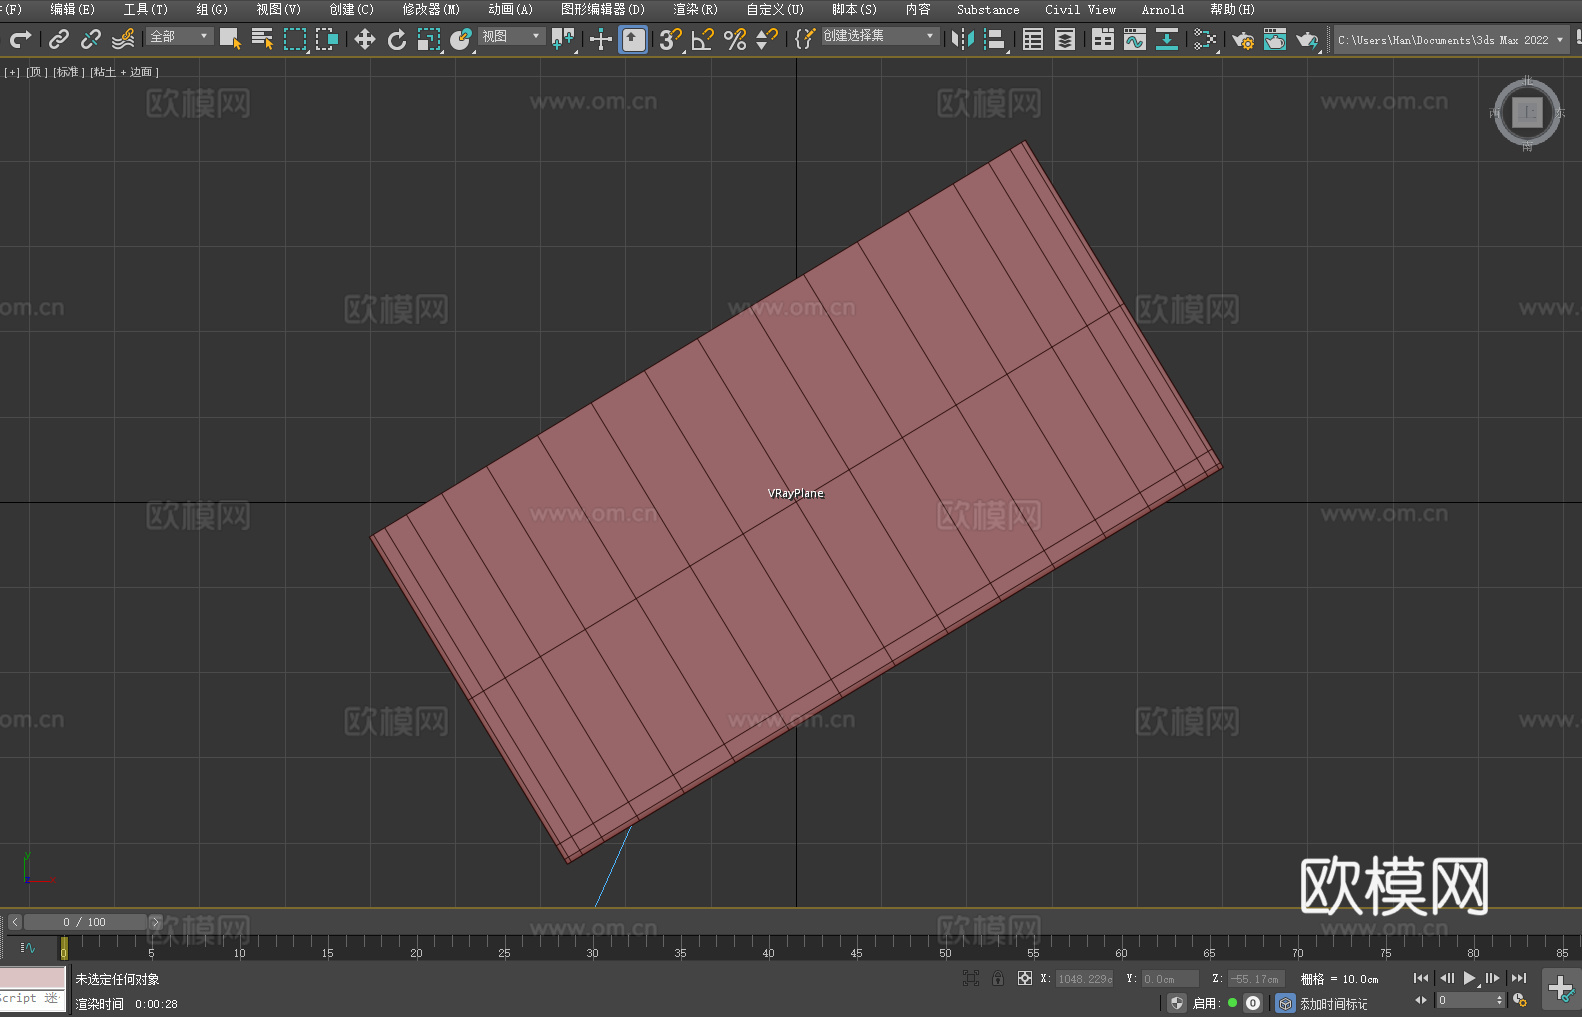Screen dimensions: 1582x1017
Task: Click the Align tool icon
Action: (995, 39)
